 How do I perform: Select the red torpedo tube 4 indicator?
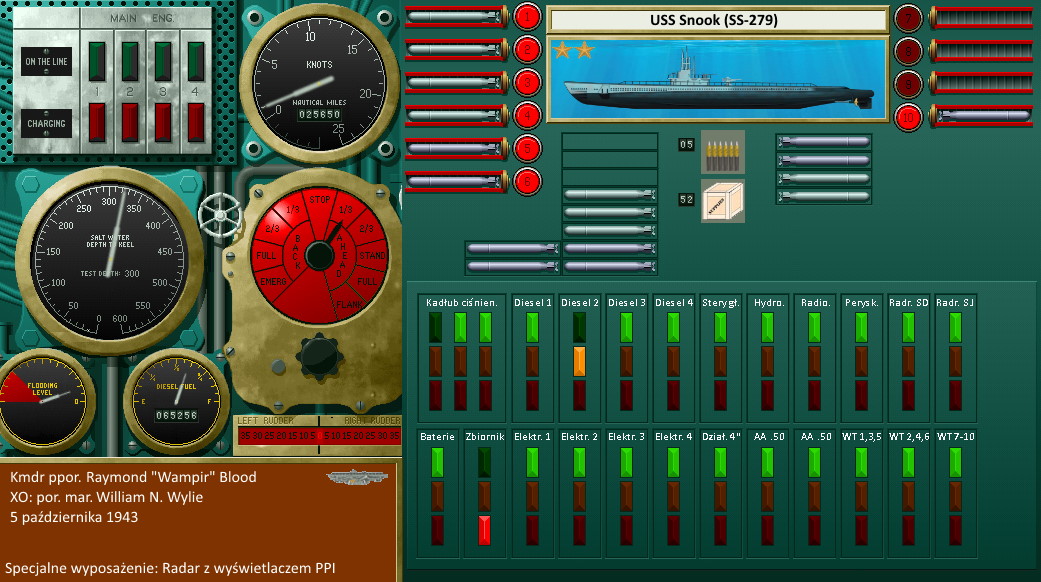coord(527,116)
